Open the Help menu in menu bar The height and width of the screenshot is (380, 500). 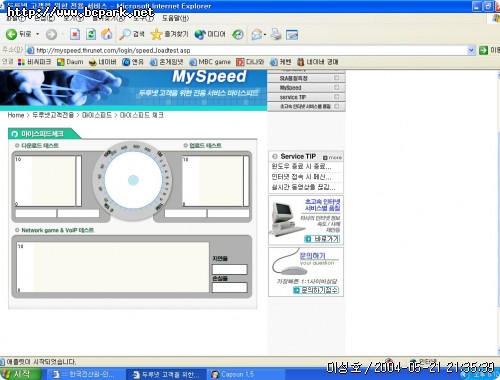pos(176,18)
